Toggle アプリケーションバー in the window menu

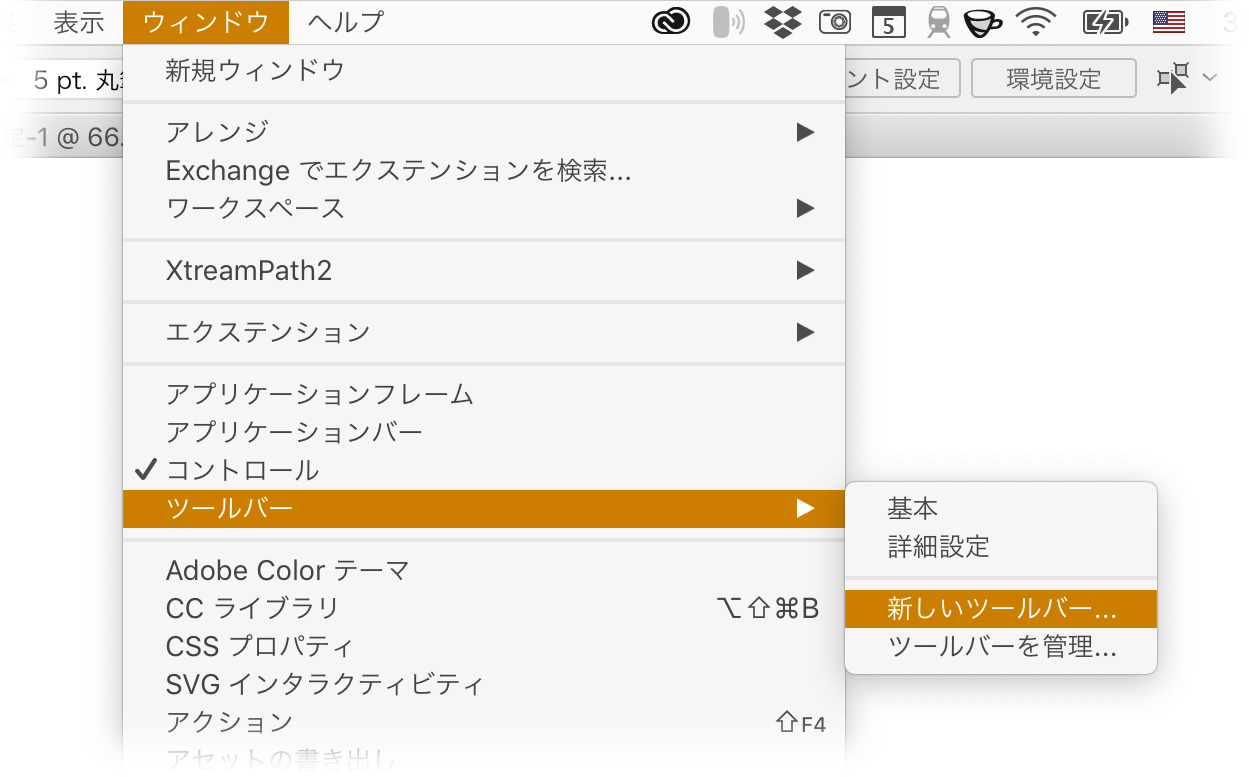pyautogui.click(x=484, y=432)
